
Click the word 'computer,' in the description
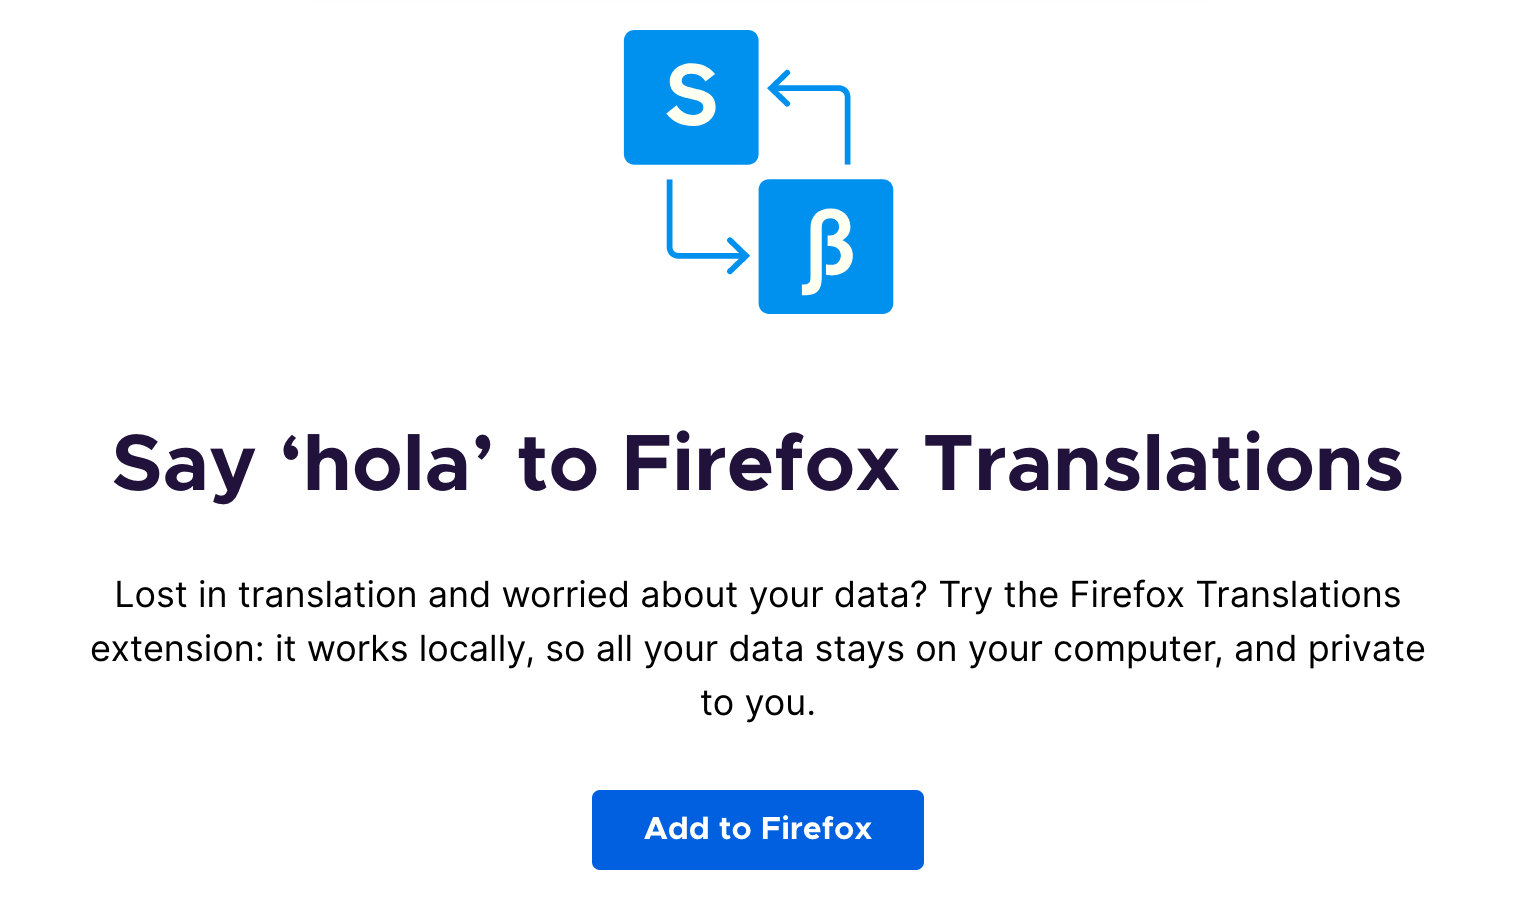click(1138, 649)
